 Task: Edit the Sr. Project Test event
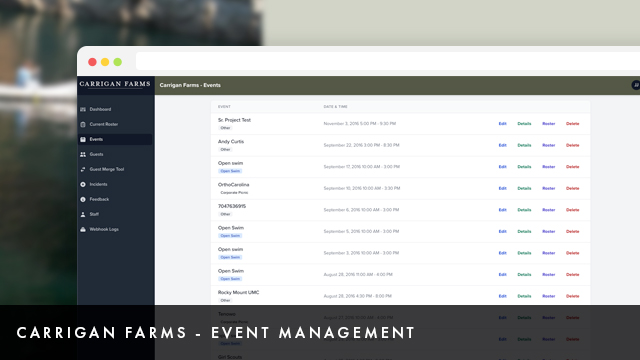click(x=502, y=124)
